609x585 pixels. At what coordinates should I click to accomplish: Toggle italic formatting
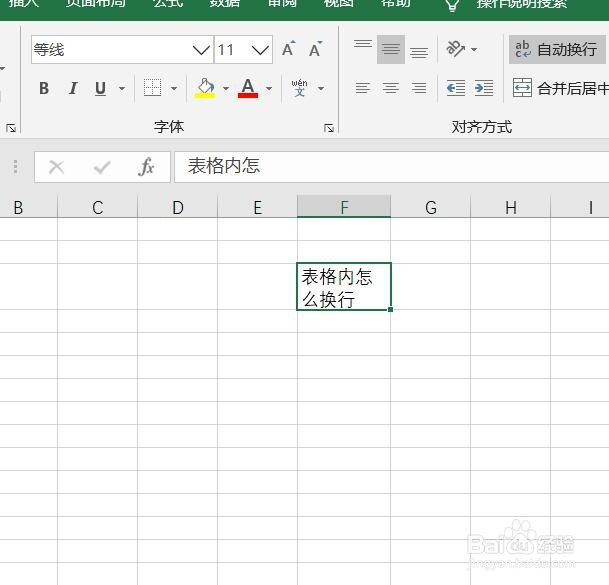(x=73, y=88)
